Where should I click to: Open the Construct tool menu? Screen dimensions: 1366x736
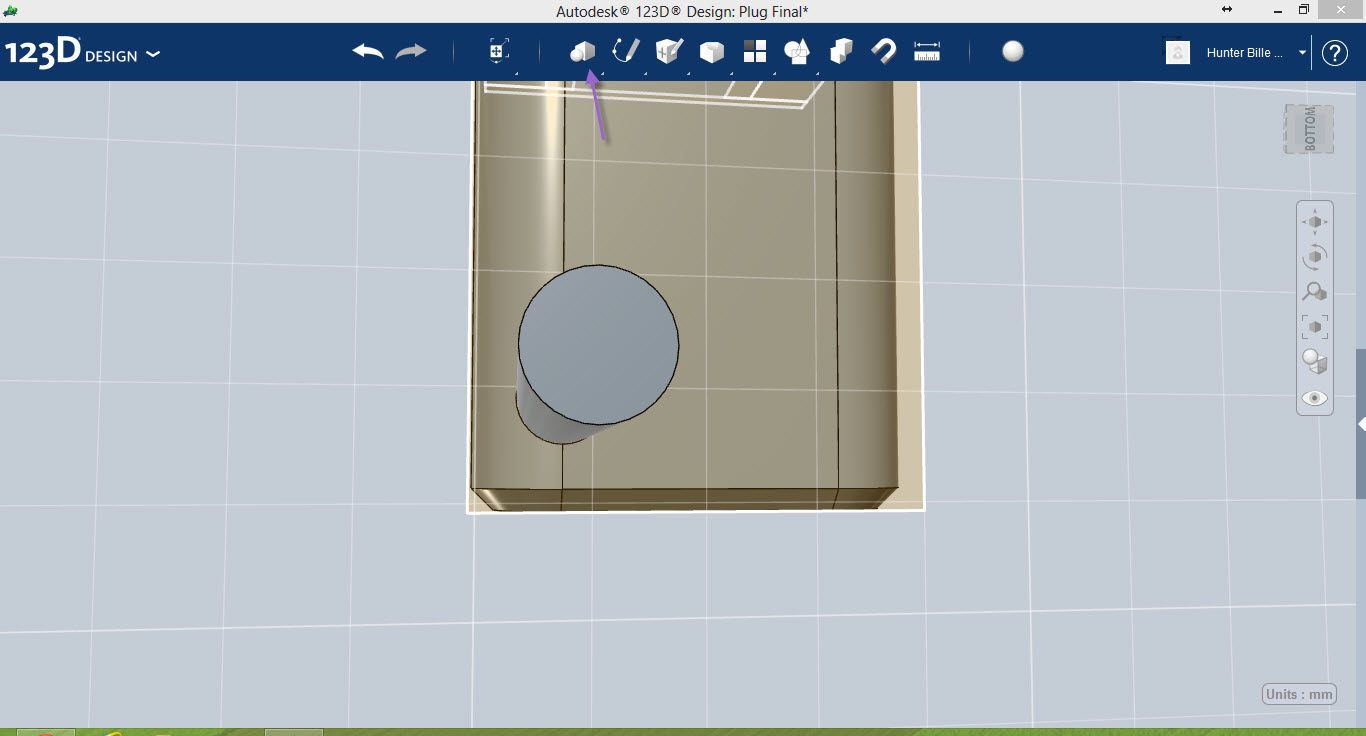[x=669, y=51]
